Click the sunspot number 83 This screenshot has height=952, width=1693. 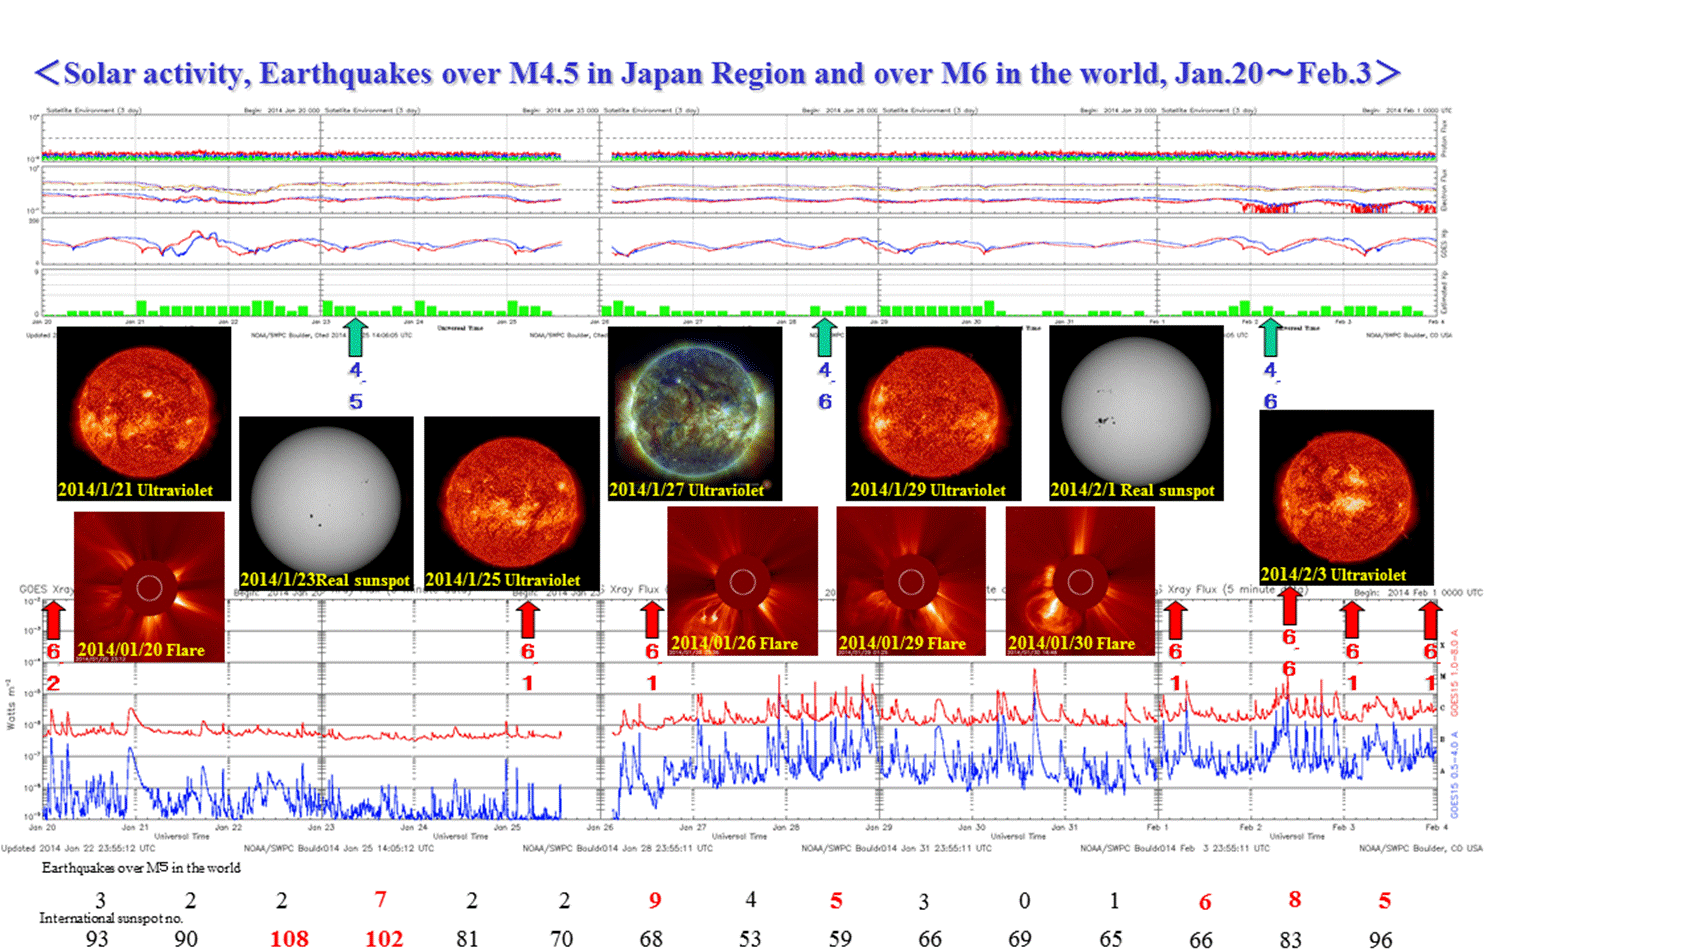(x=1291, y=940)
